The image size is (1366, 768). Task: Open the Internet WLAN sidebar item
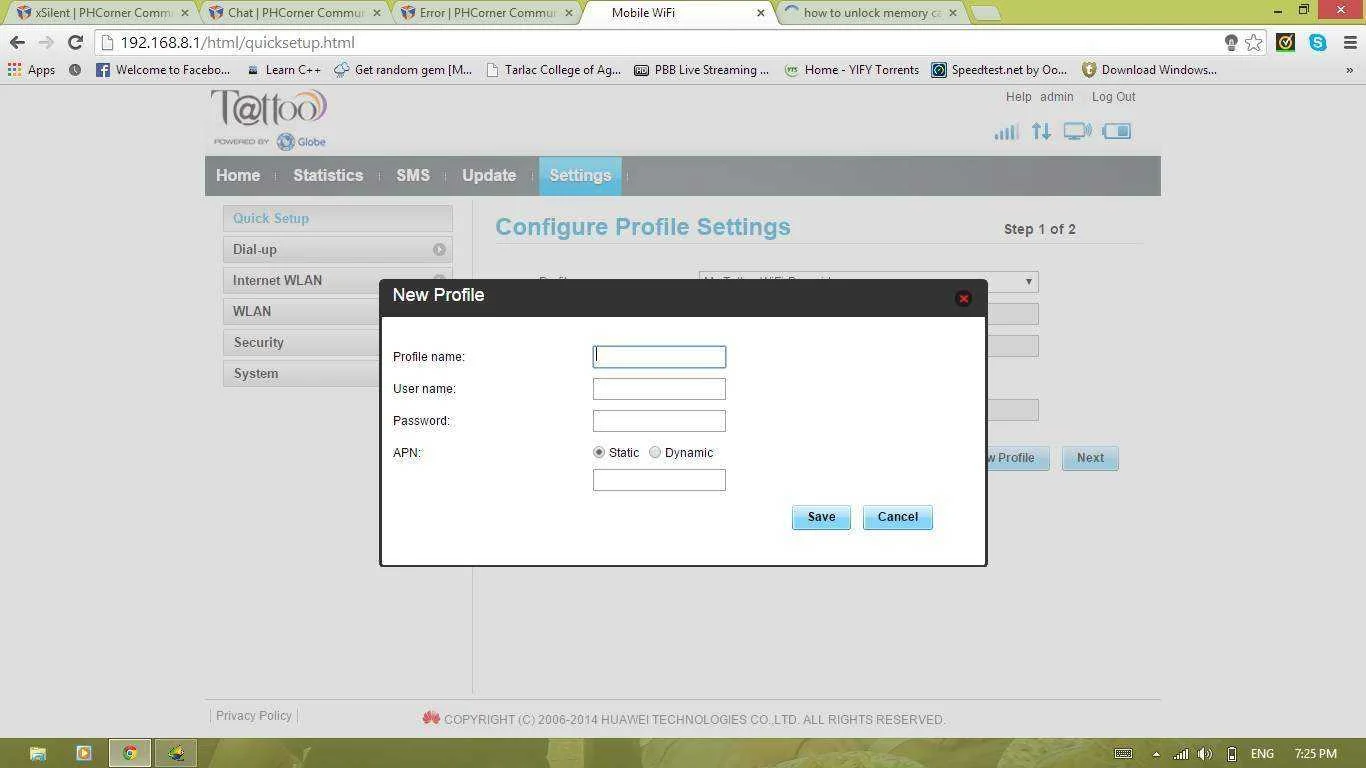301,280
